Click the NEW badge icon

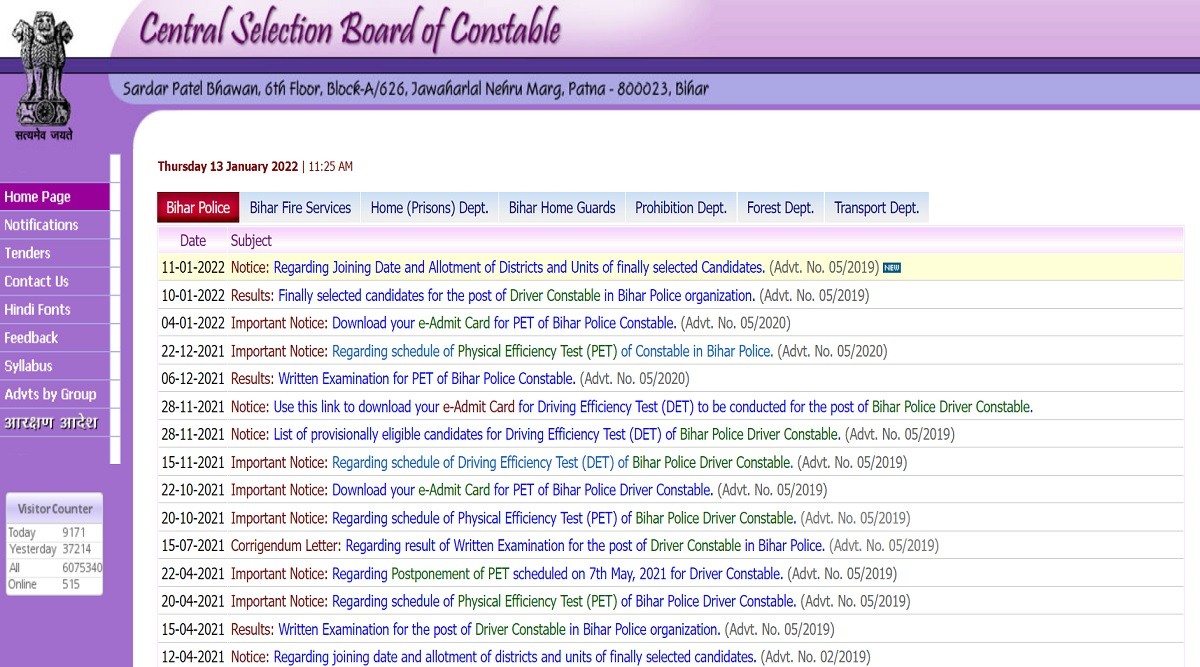[x=892, y=268]
